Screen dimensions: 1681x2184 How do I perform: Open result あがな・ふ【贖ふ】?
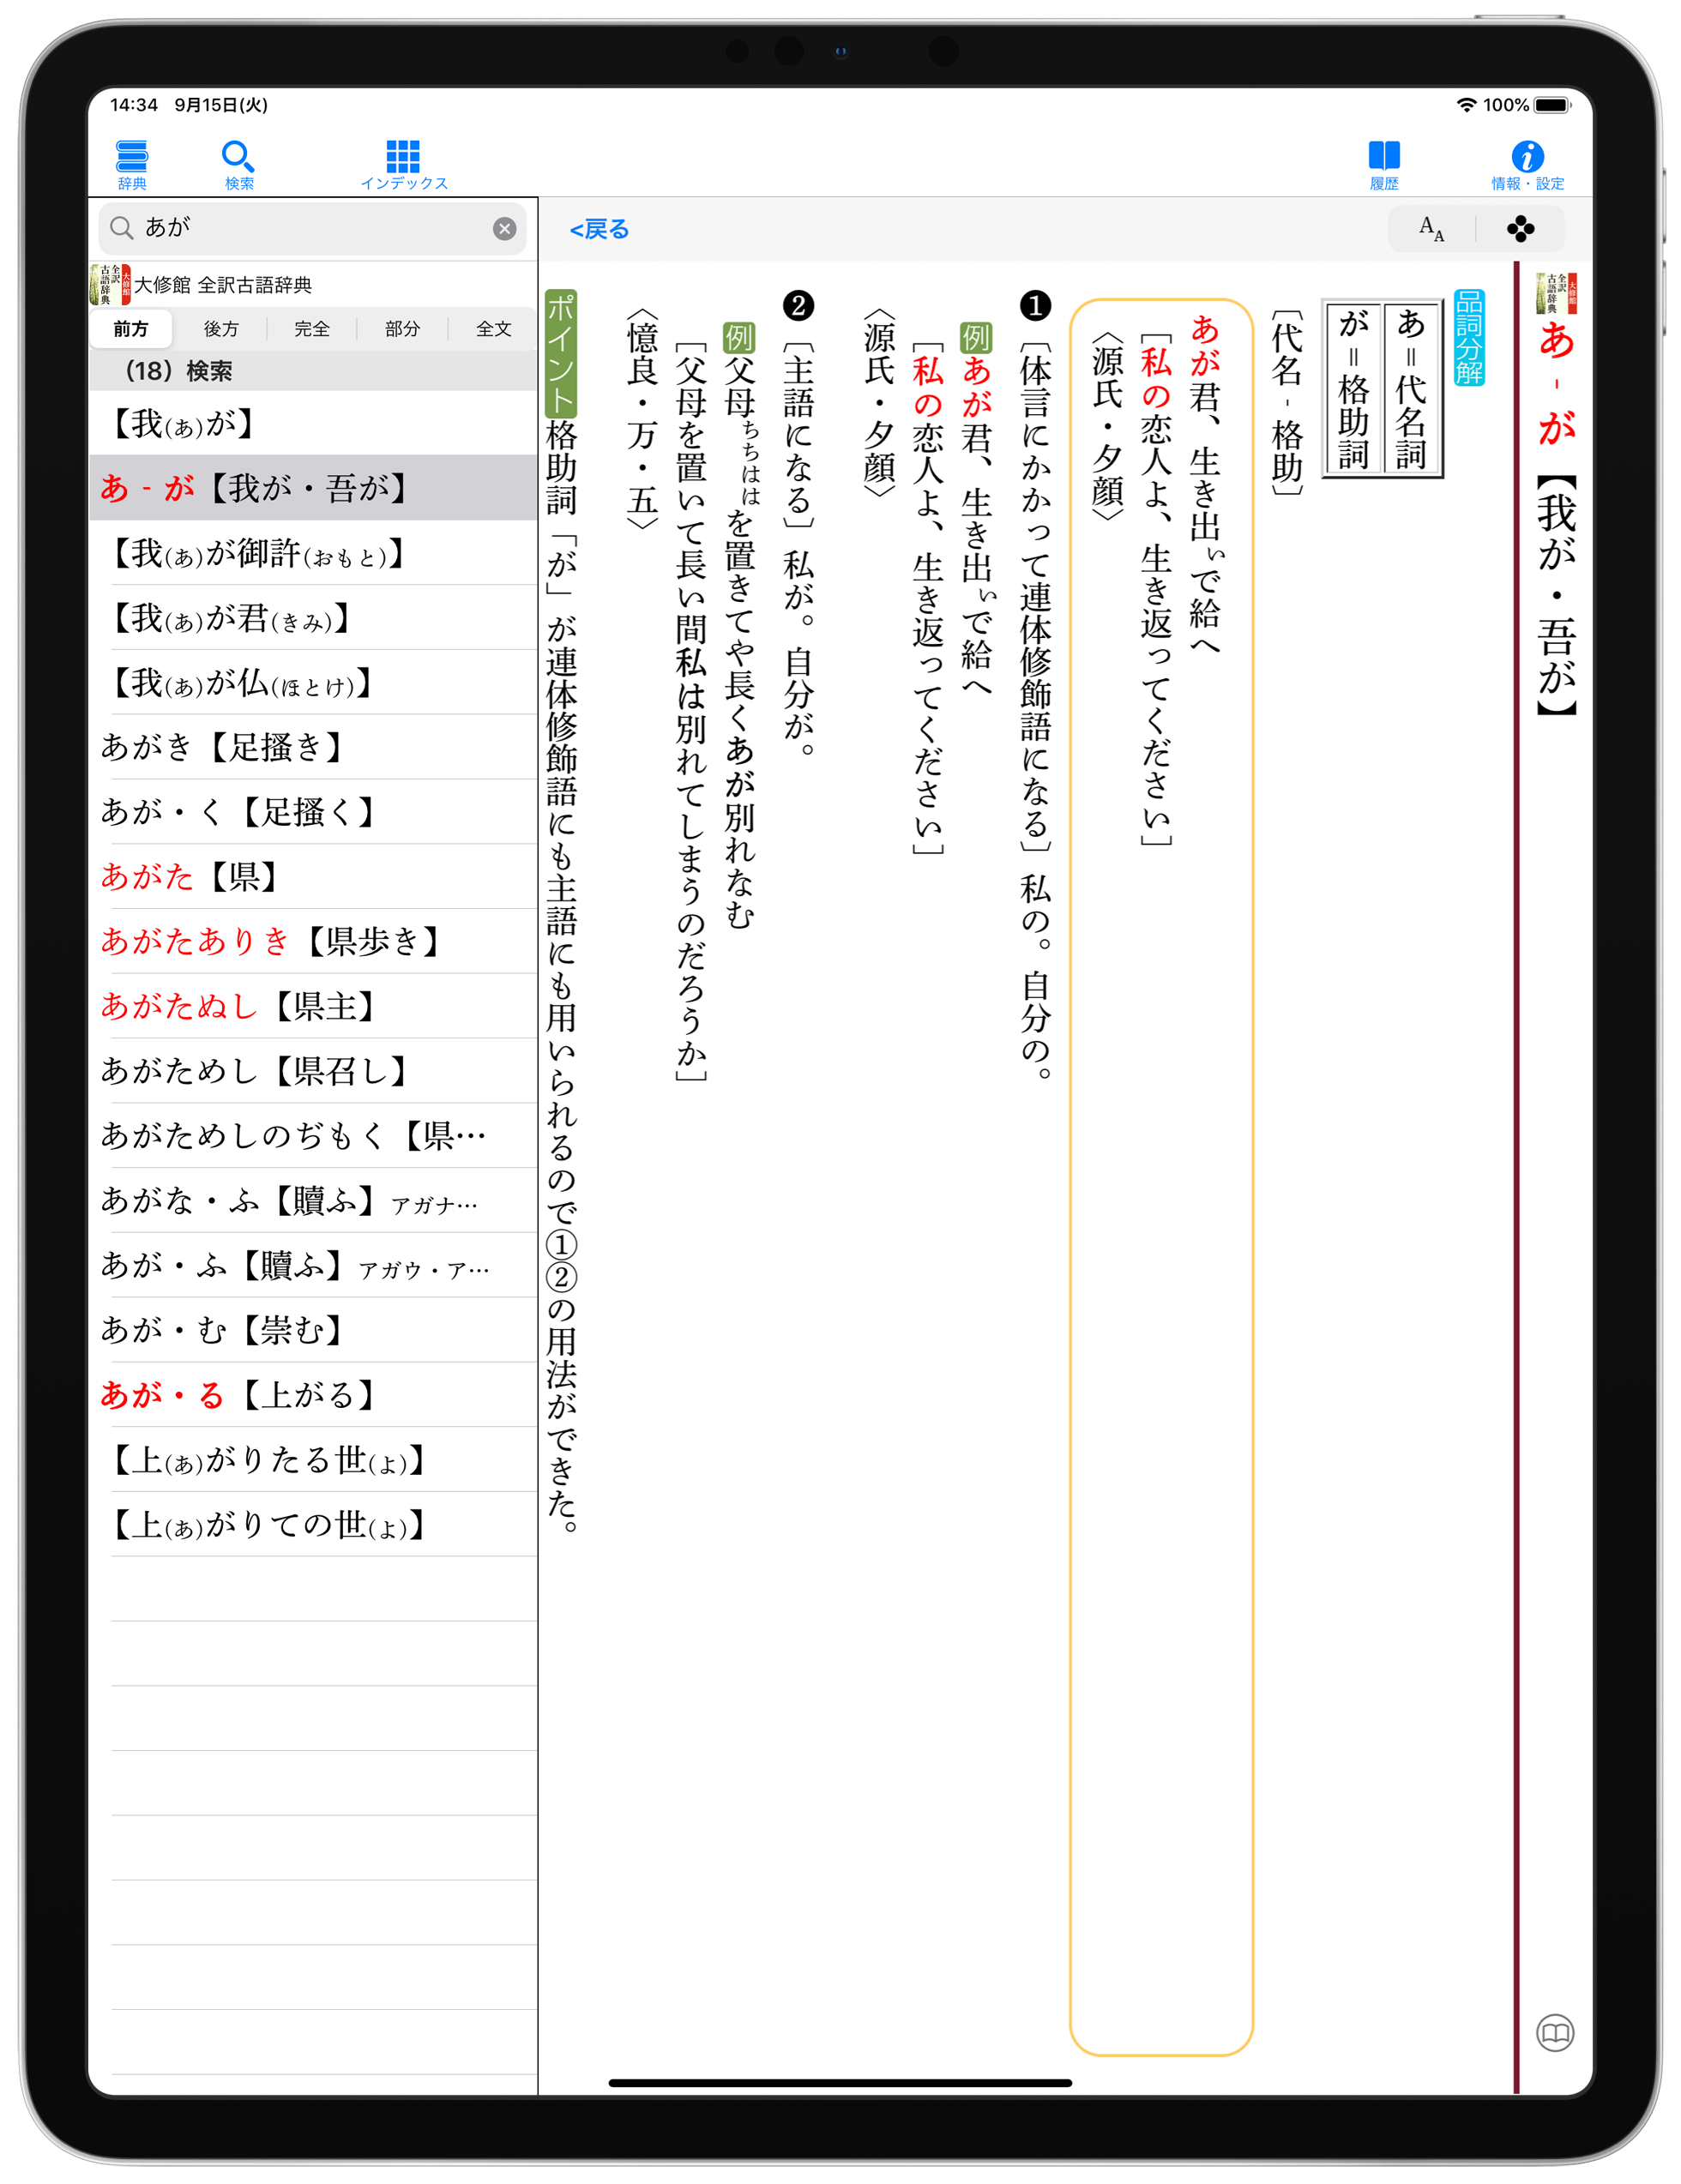[313, 1200]
